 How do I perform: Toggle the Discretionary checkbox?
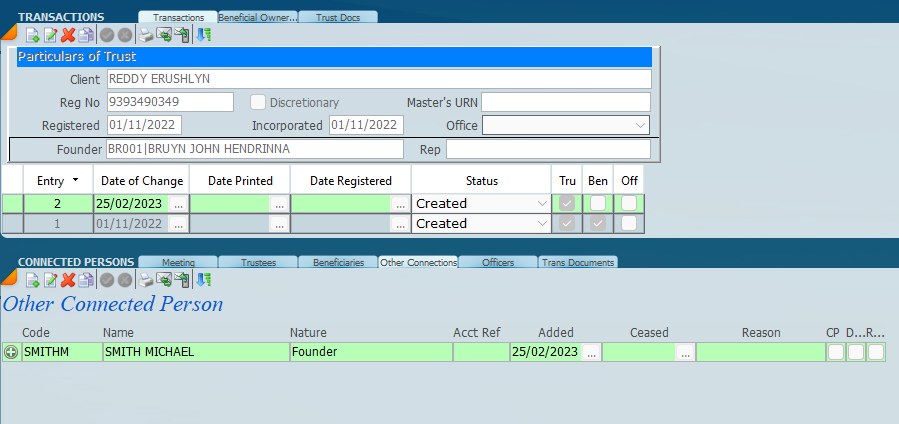pos(258,102)
